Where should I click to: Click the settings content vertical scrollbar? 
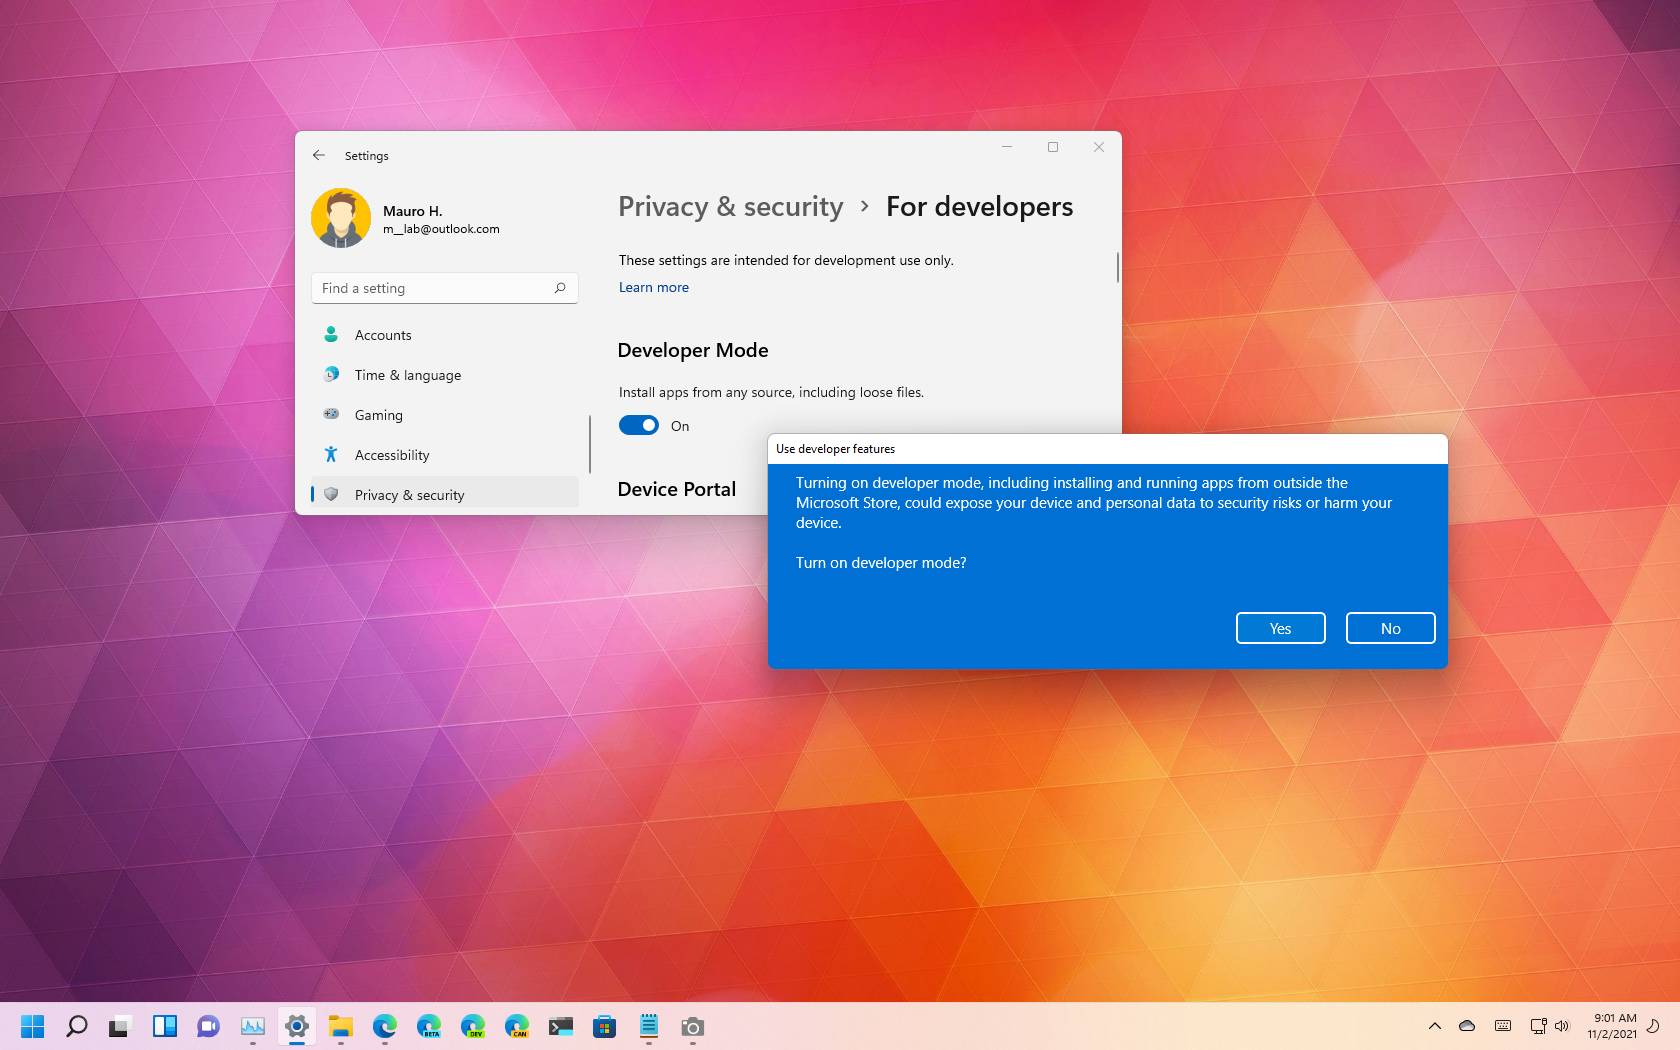point(1117,267)
